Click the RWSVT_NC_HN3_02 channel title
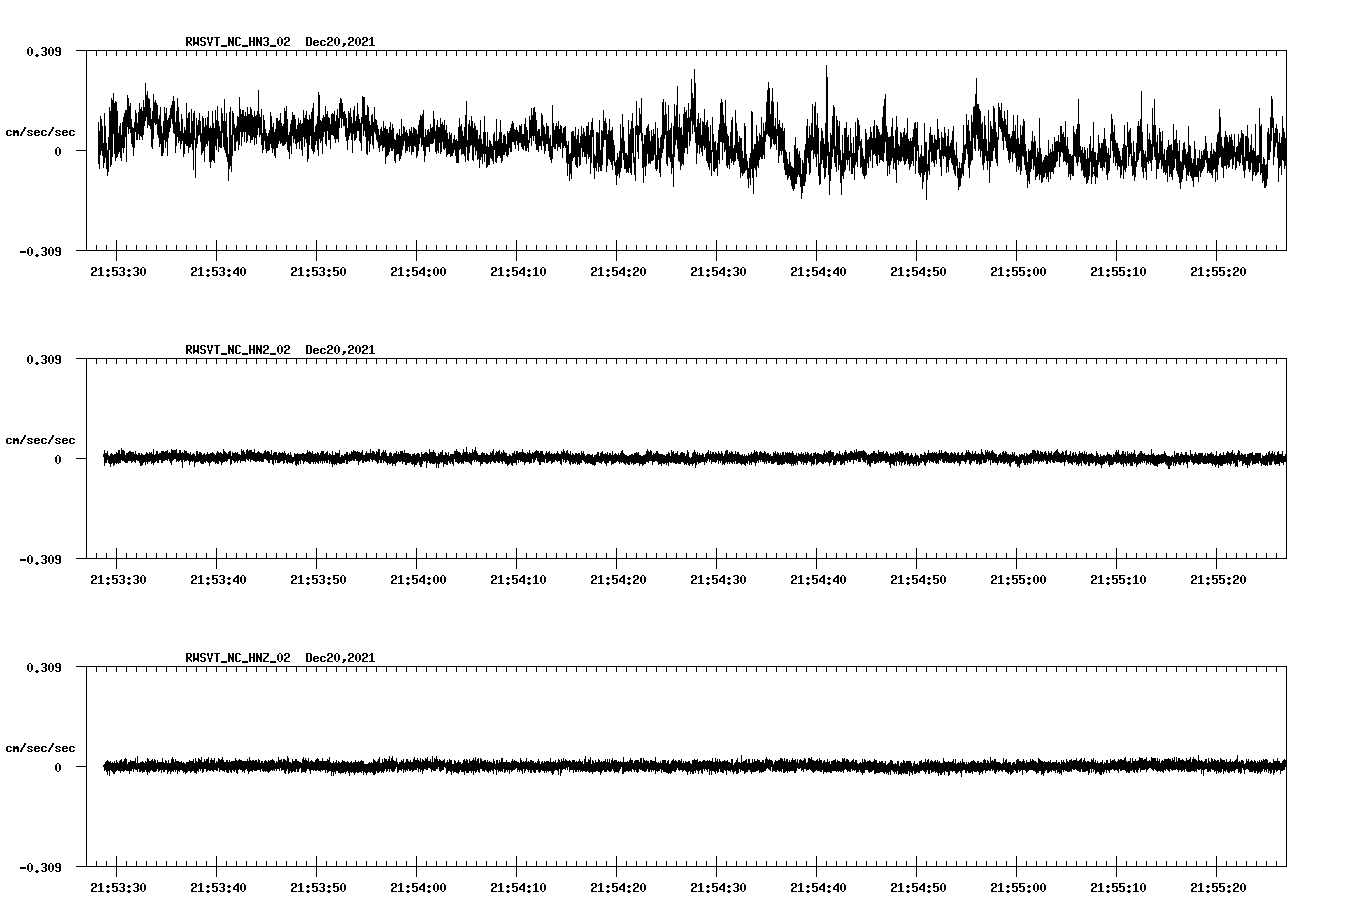The height and width of the screenshot is (924, 1358). coord(238,42)
